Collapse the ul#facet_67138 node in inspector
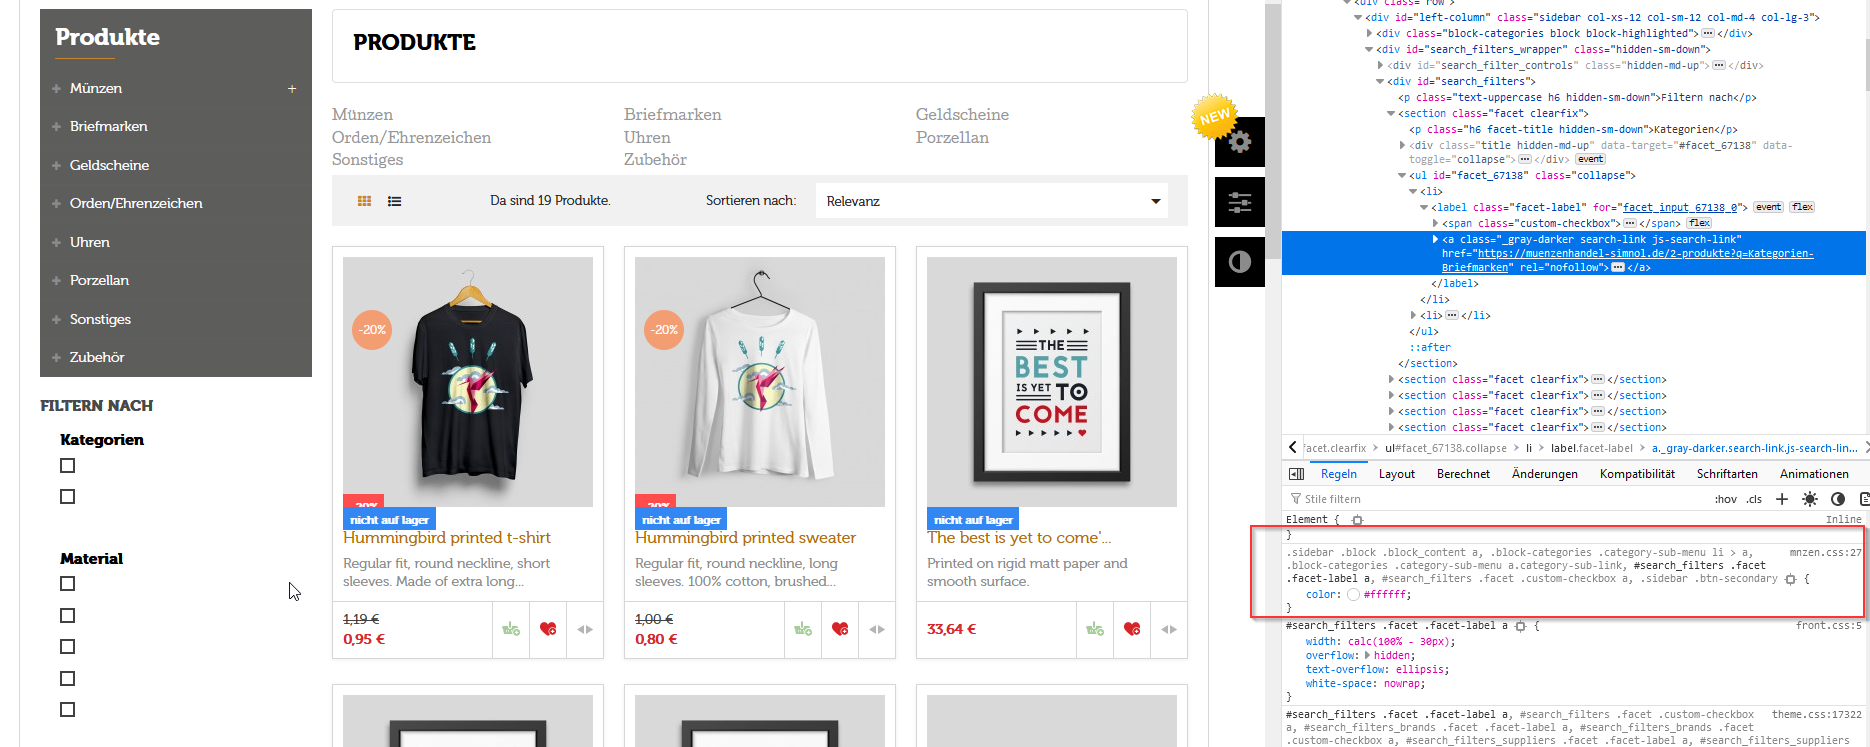 (x=1402, y=176)
